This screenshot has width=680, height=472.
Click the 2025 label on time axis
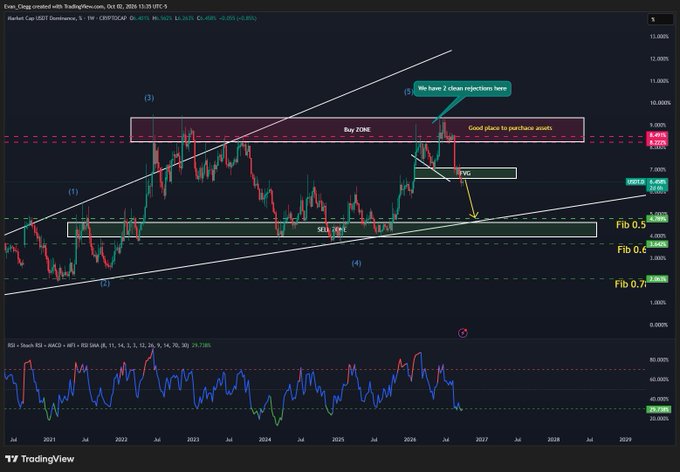338,439
